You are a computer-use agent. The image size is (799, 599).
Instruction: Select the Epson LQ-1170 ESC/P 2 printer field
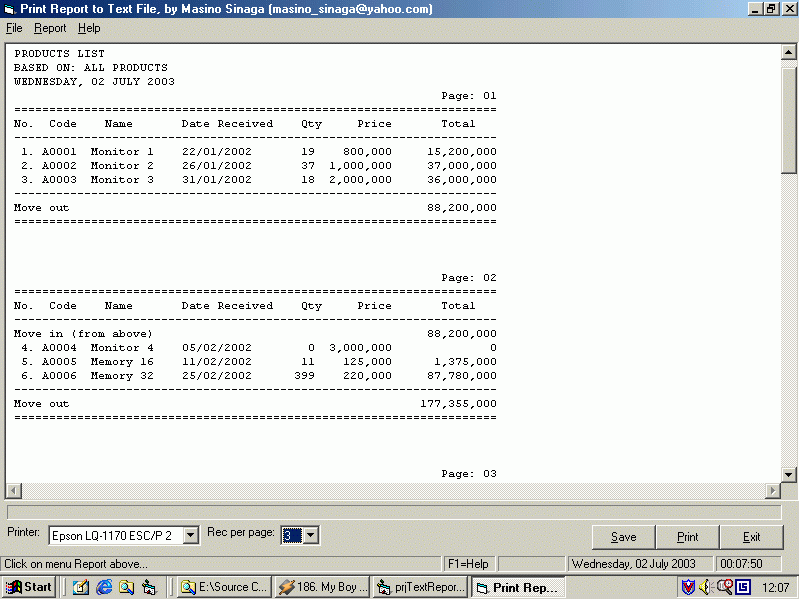click(116, 535)
